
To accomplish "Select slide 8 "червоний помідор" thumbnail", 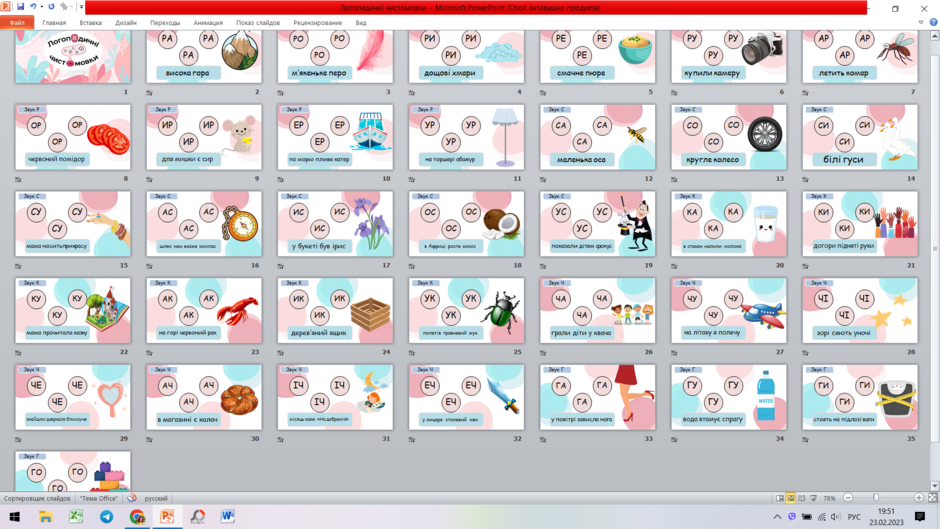I will tap(73, 137).
